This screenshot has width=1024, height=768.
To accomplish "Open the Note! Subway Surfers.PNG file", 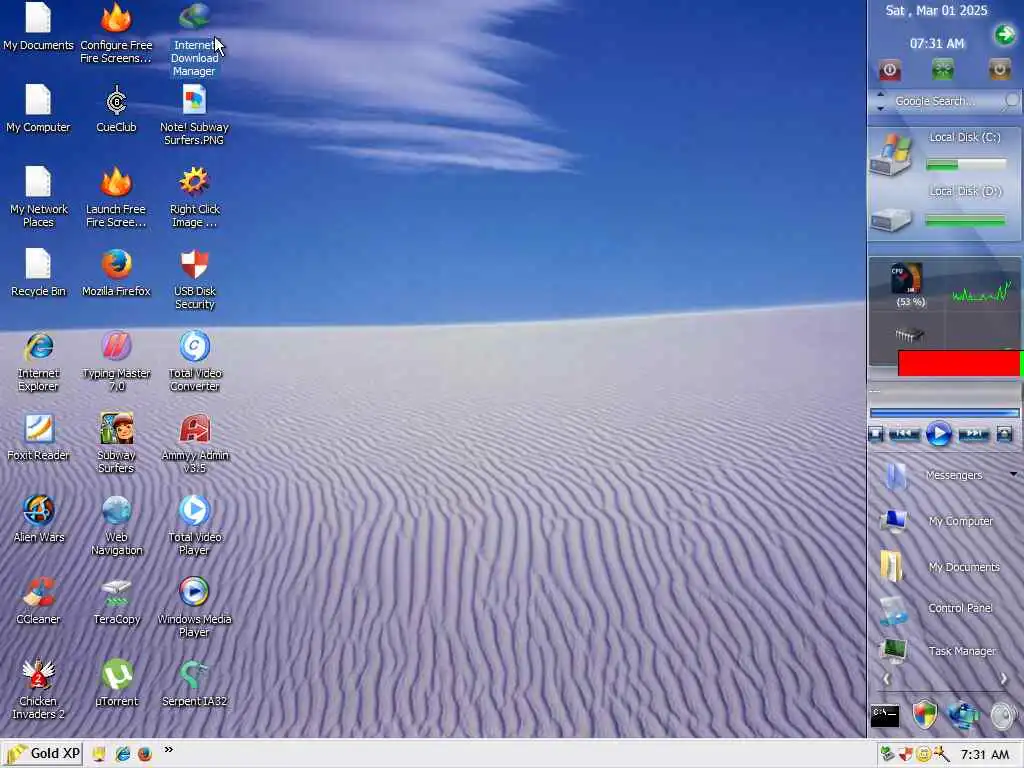I will 194,115.
